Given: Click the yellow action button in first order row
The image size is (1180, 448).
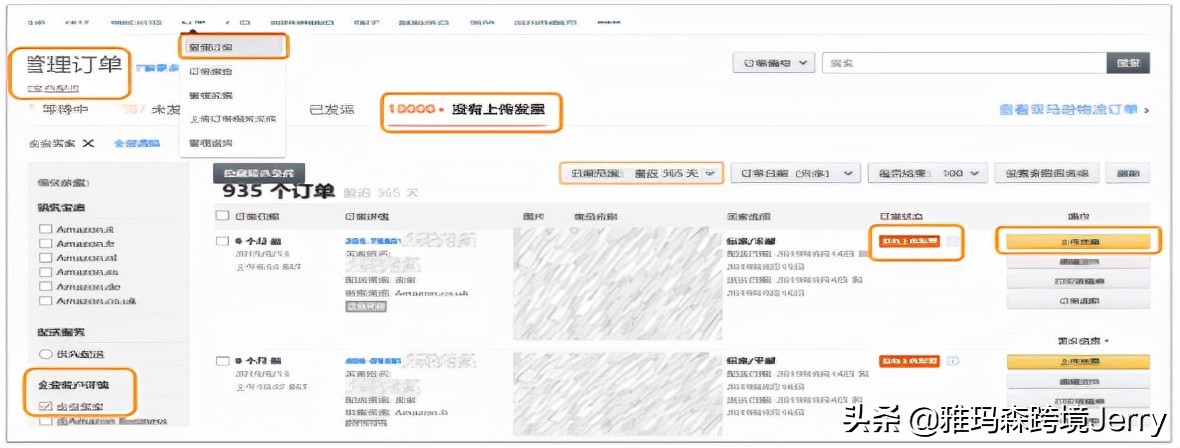Looking at the screenshot, I should pyautogui.click(x=1078, y=242).
